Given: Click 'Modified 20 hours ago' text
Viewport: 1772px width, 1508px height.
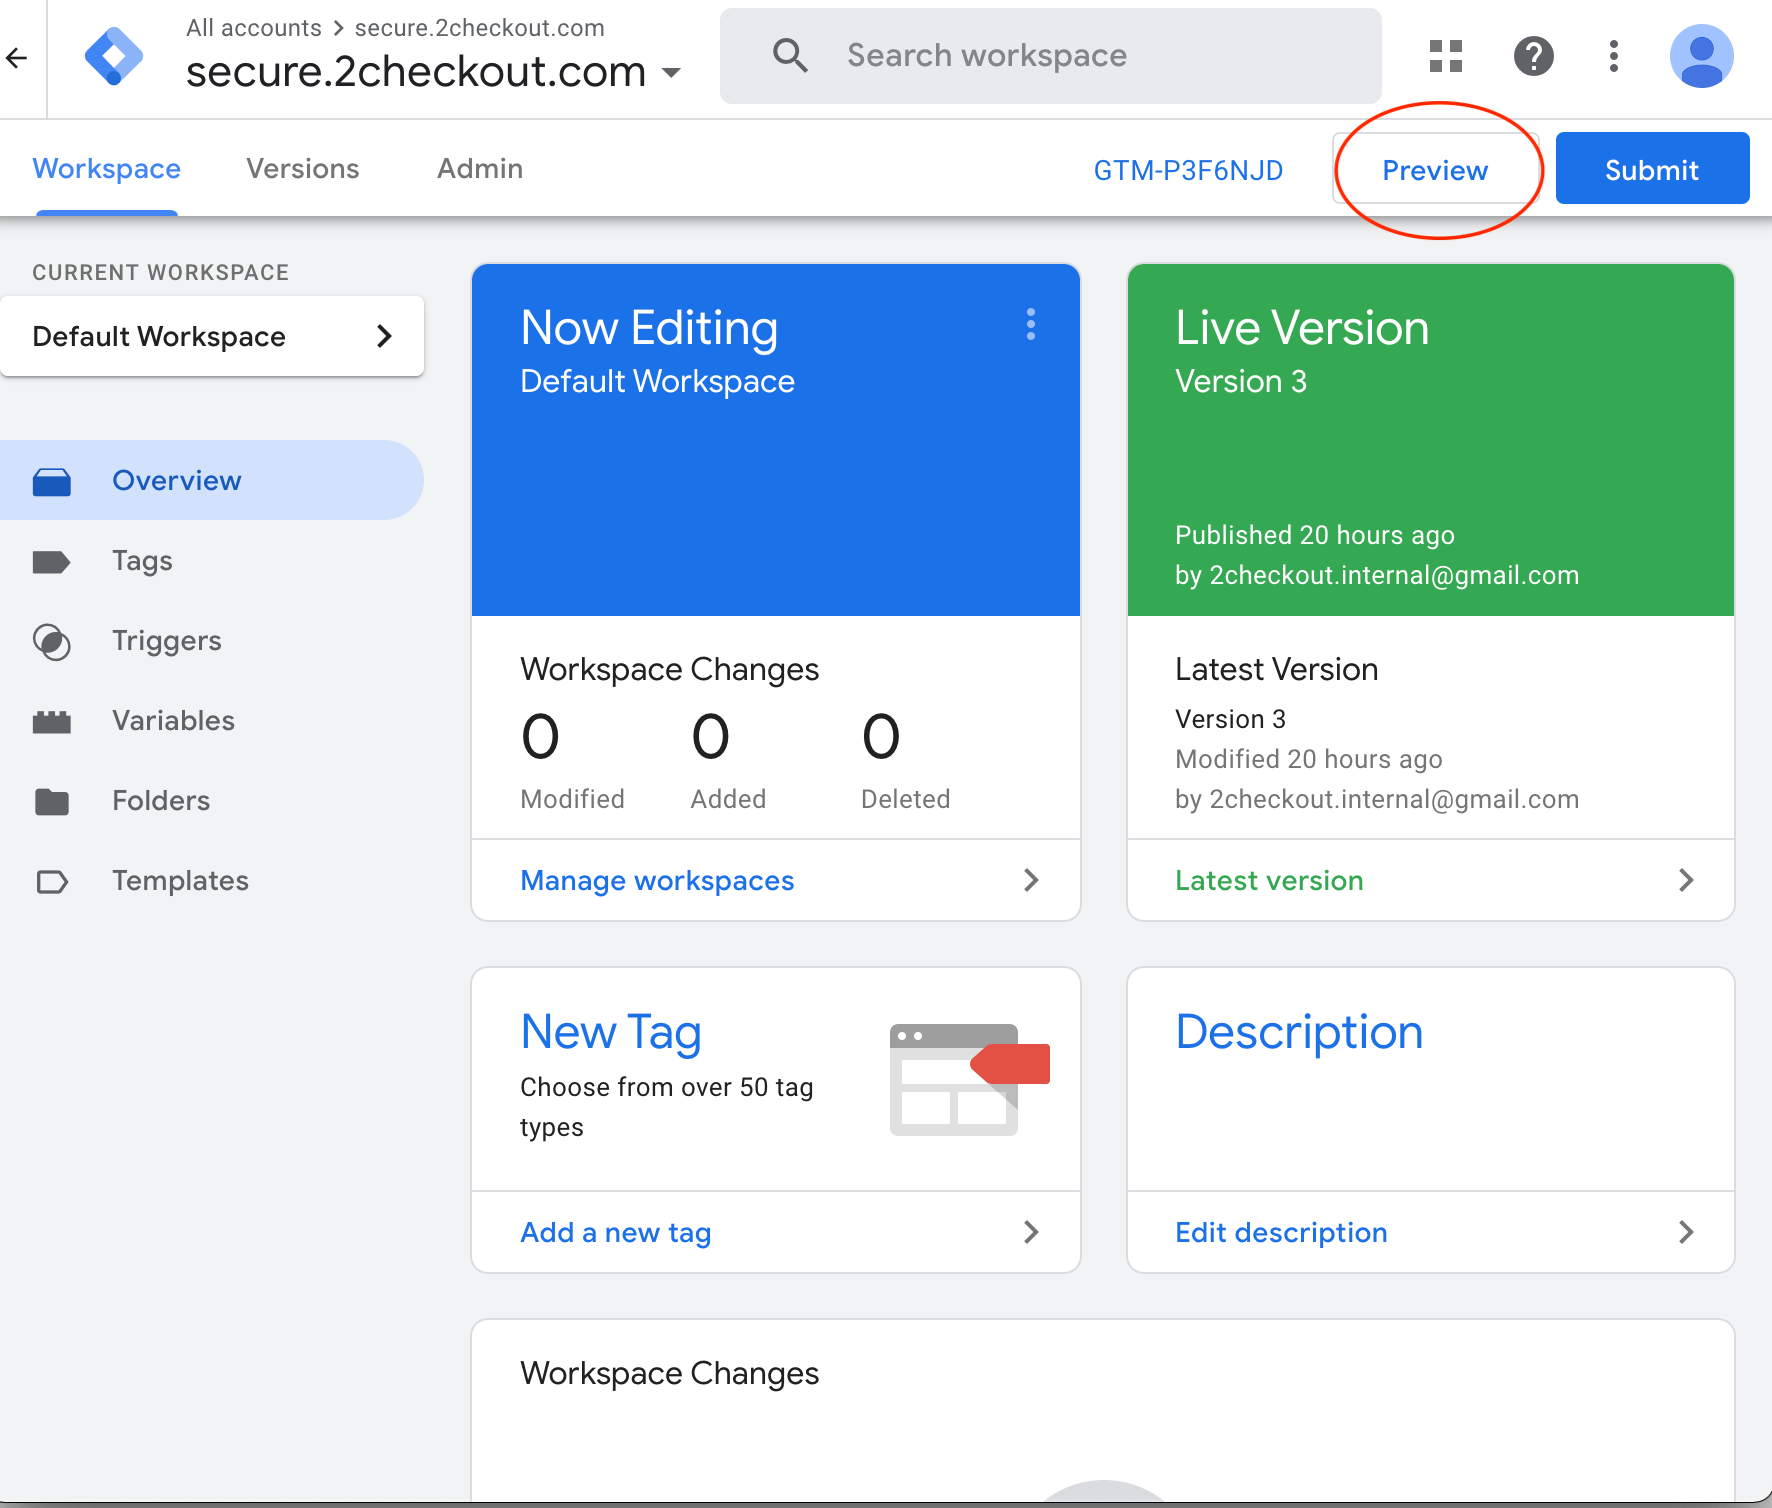Looking at the screenshot, I should pos(1308,759).
